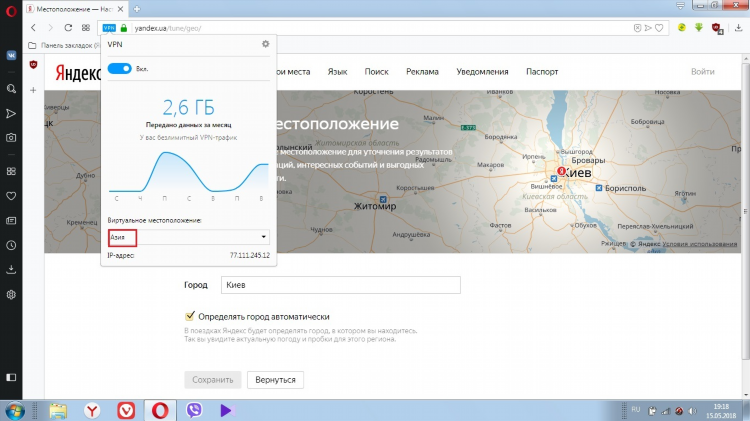Image resolution: width=750 pixels, height=421 pixels.
Task: Open the green download-arrow extension
Action: click(x=699, y=28)
